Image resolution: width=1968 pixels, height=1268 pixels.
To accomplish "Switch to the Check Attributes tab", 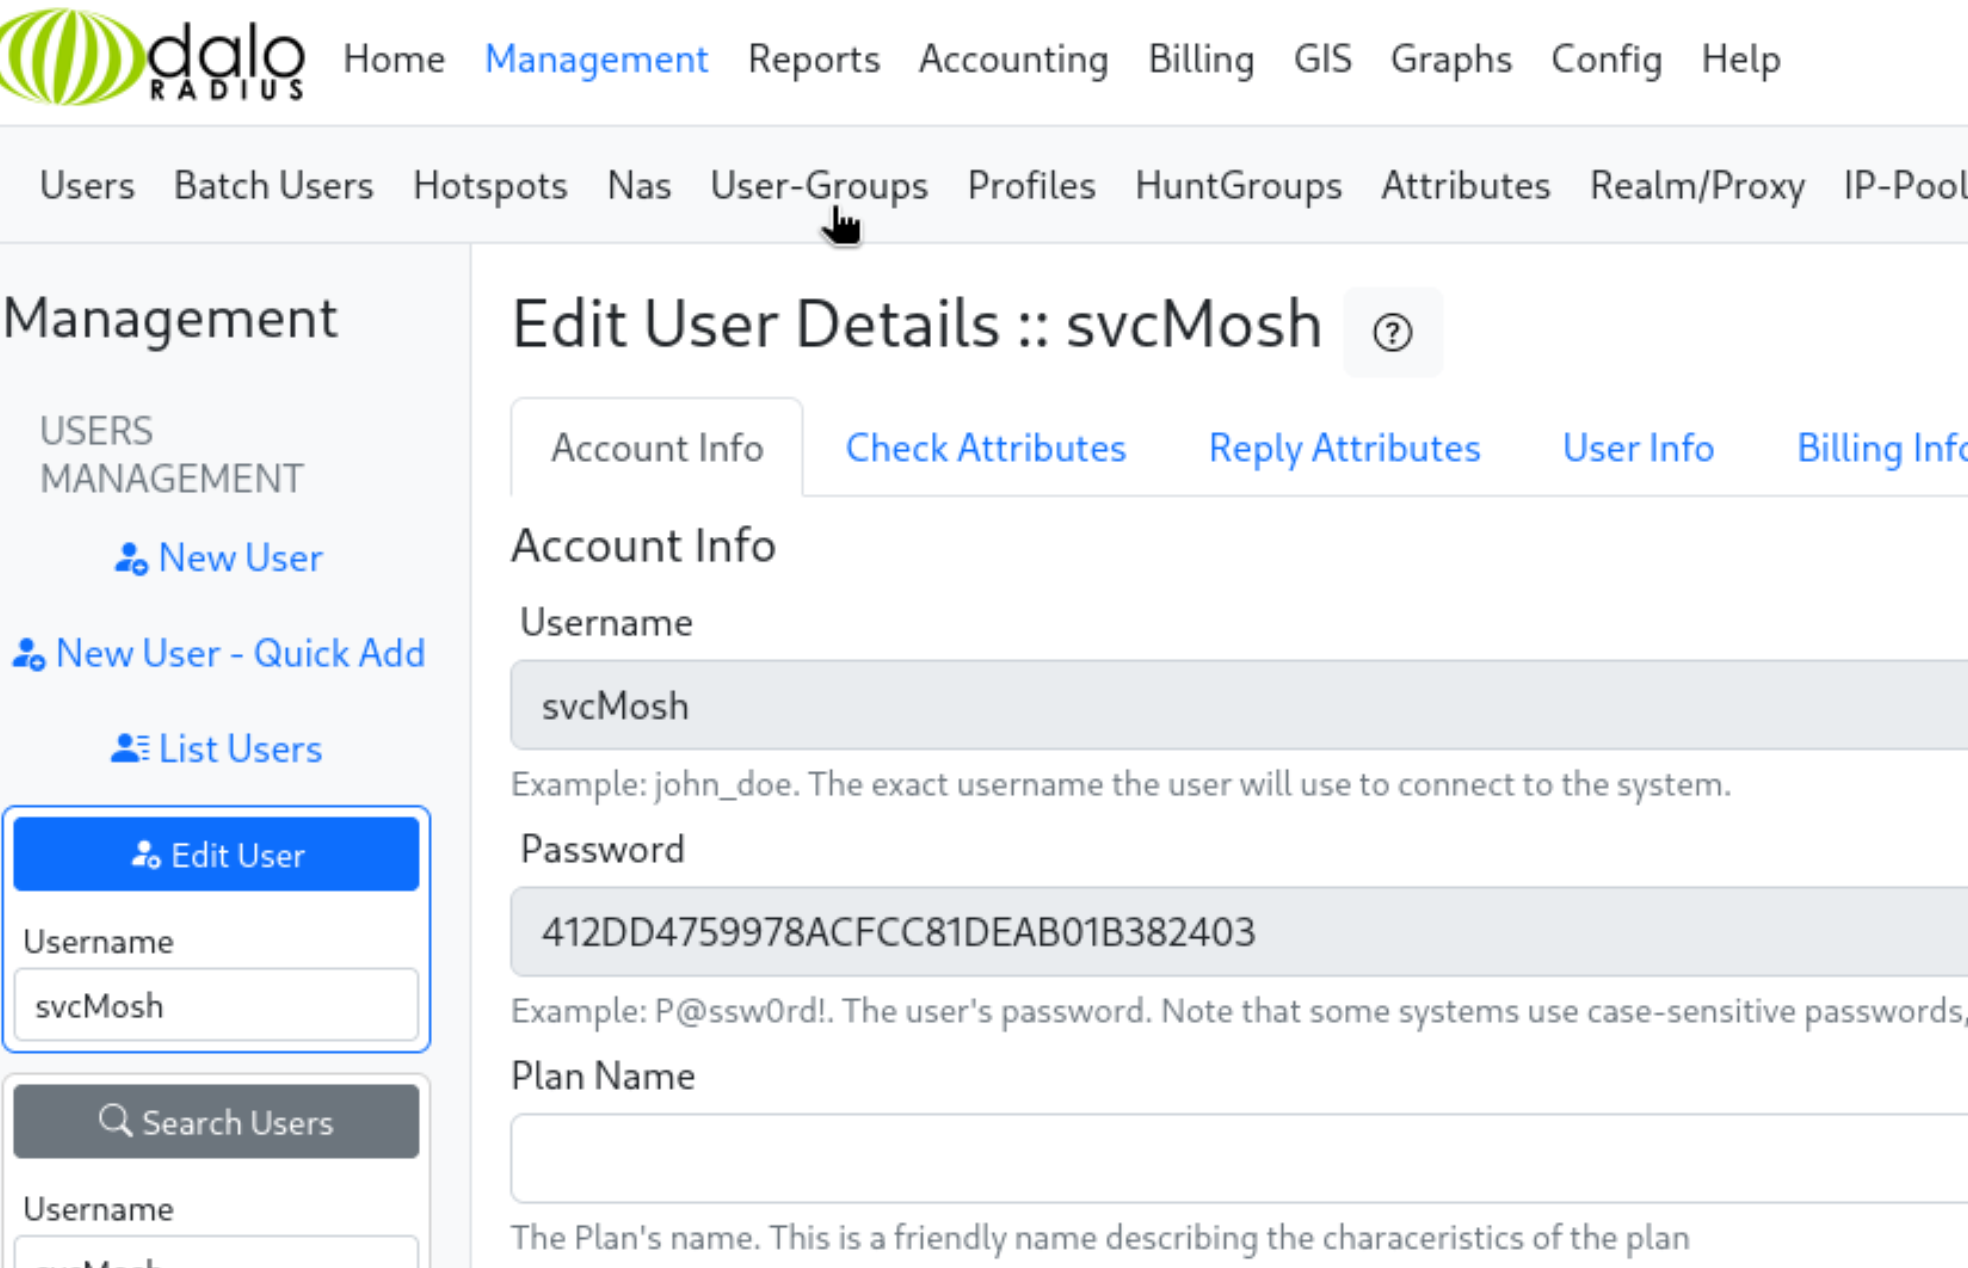I will [986, 447].
